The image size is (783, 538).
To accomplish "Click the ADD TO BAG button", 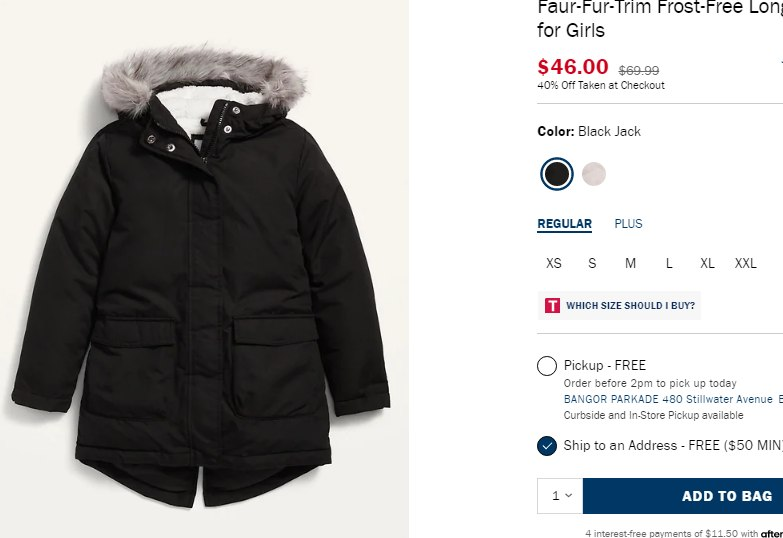I will pos(683,496).
